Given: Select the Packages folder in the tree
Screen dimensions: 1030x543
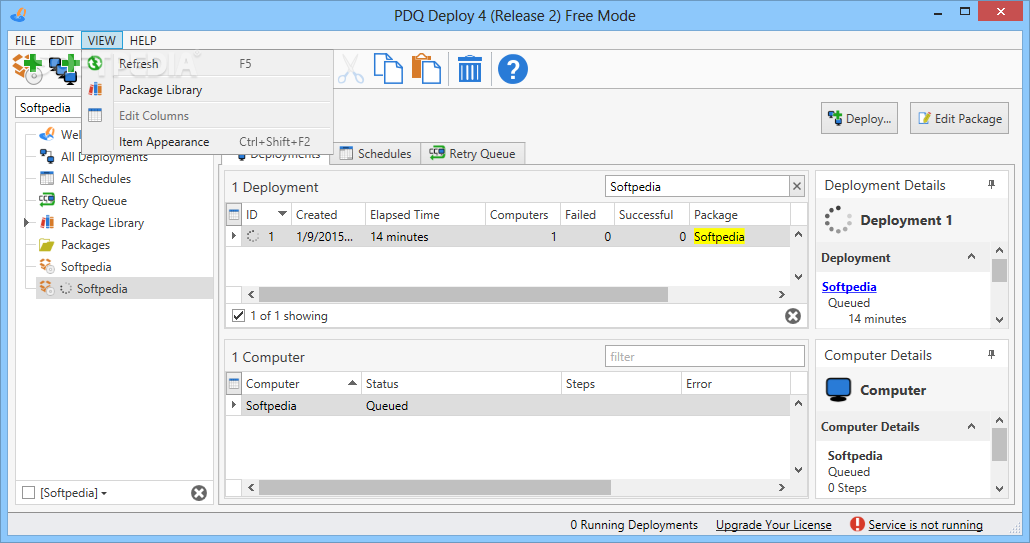Looking at the screenshot, I should [x=85, y=245].
